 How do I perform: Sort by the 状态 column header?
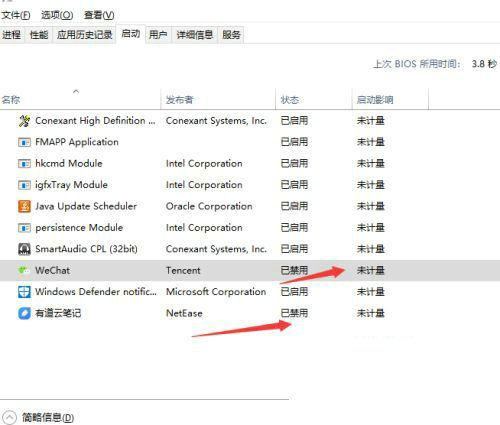click(314, 99)
